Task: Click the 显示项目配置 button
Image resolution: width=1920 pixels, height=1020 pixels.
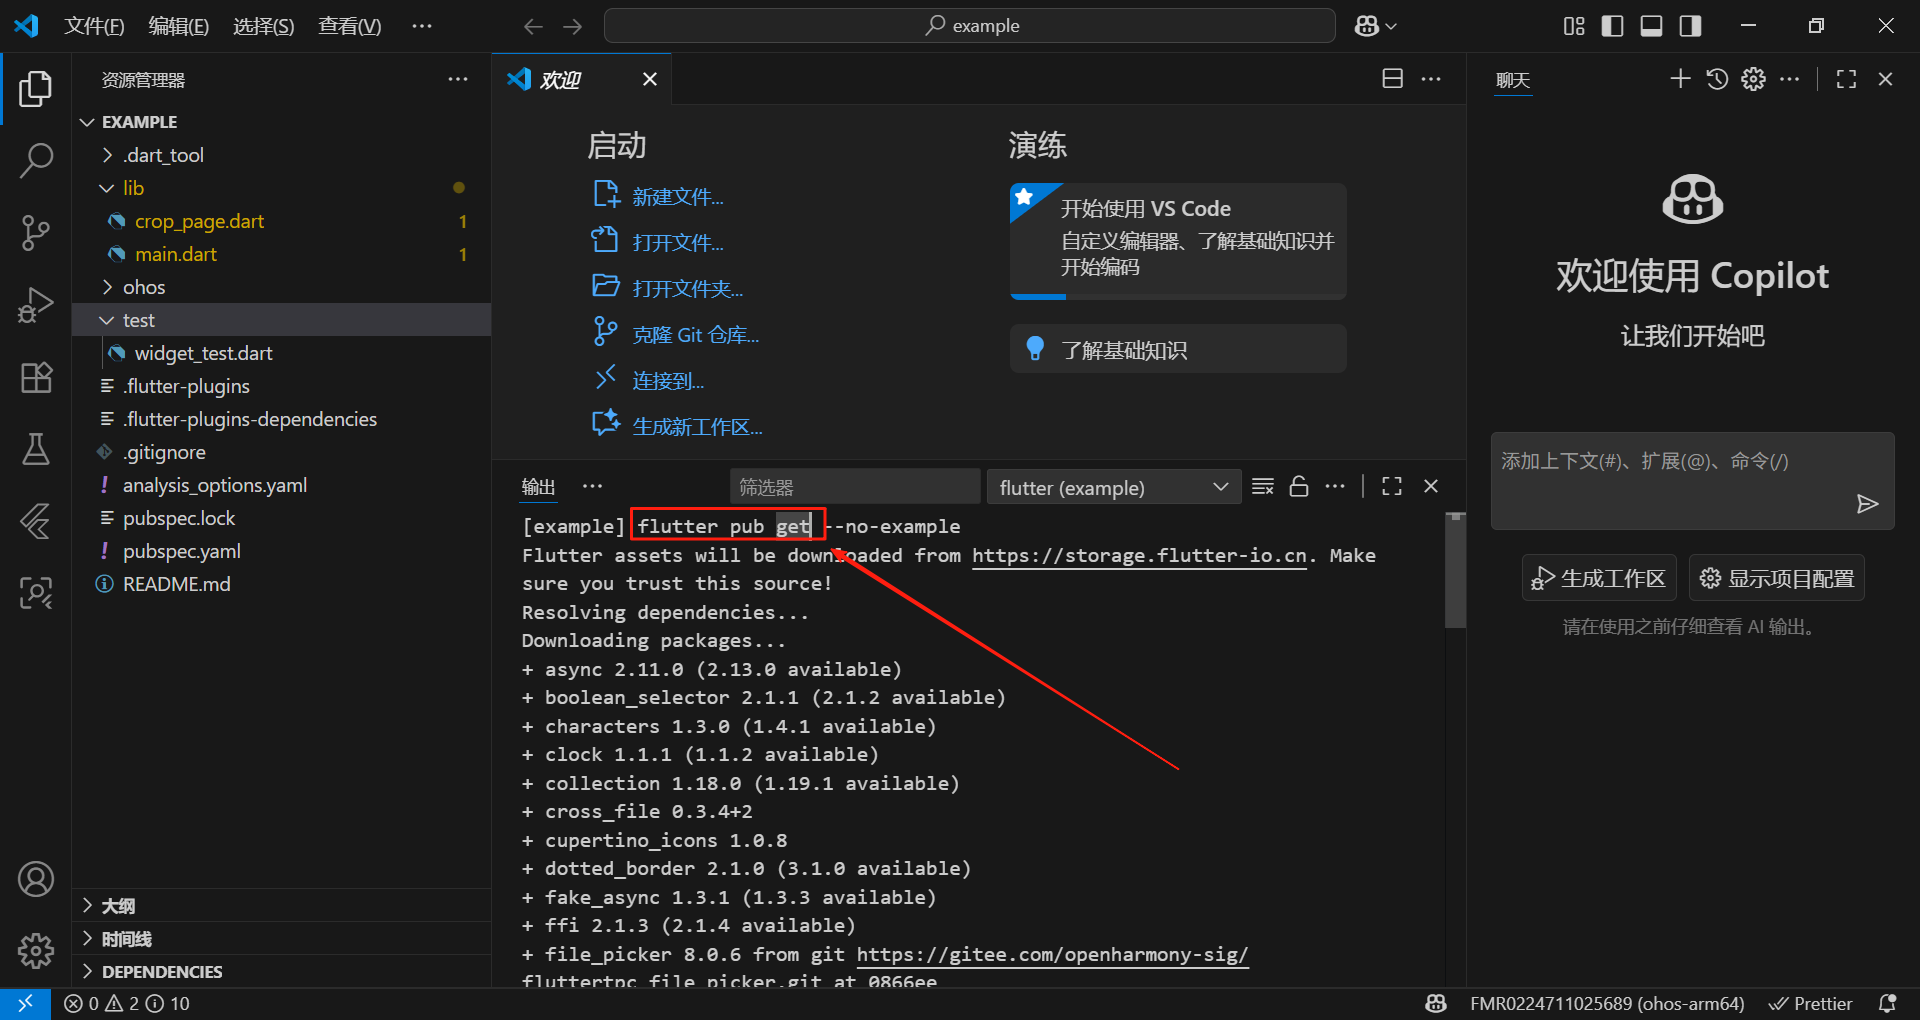Action: [x=1777, y=578]
